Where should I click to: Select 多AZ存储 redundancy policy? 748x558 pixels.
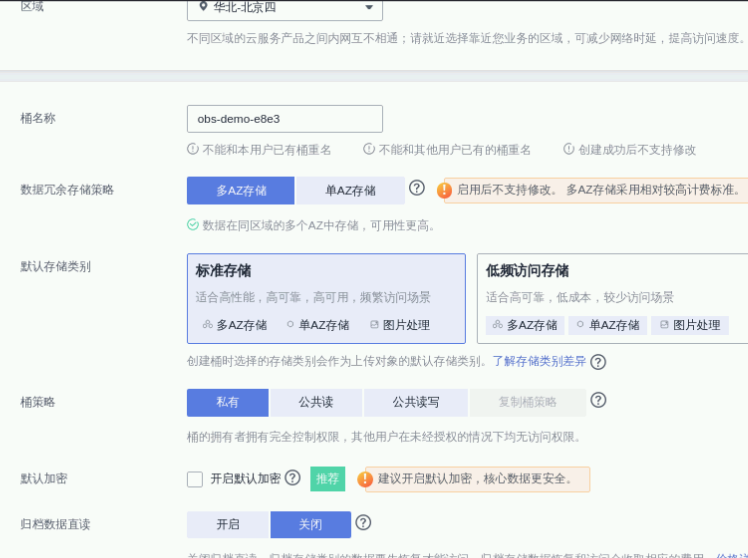coord(240,191)
